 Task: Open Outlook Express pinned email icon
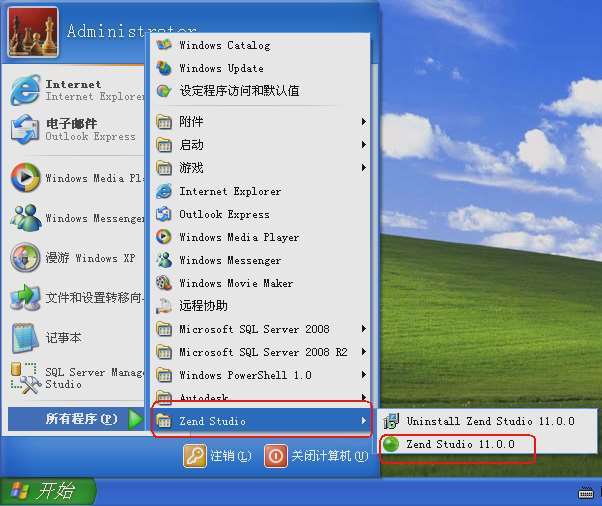click(x=25, y=130)
